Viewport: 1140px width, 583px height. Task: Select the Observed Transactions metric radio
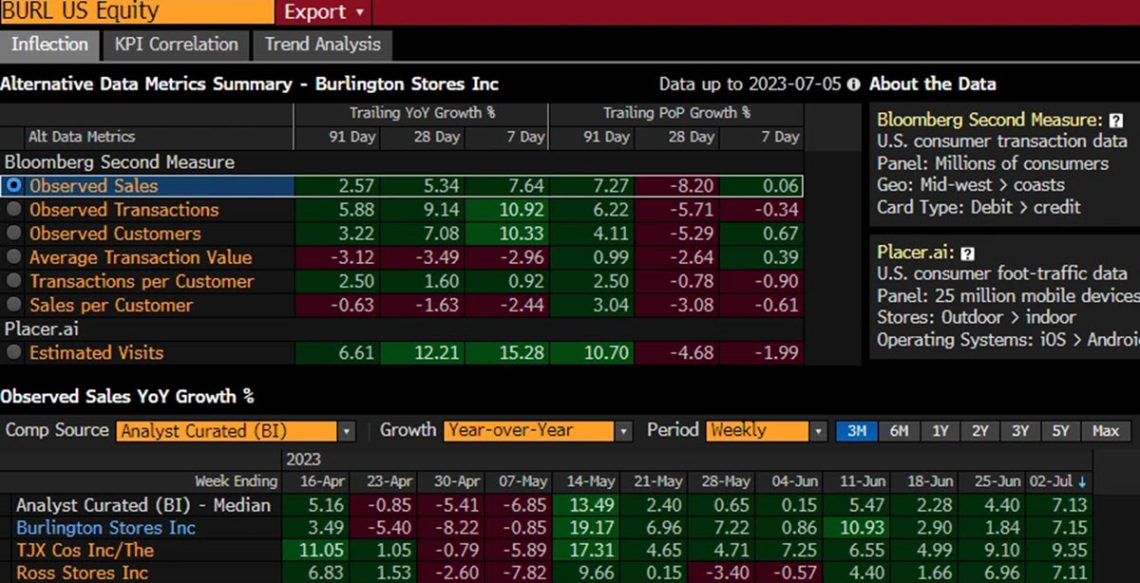tap(13, 210)
